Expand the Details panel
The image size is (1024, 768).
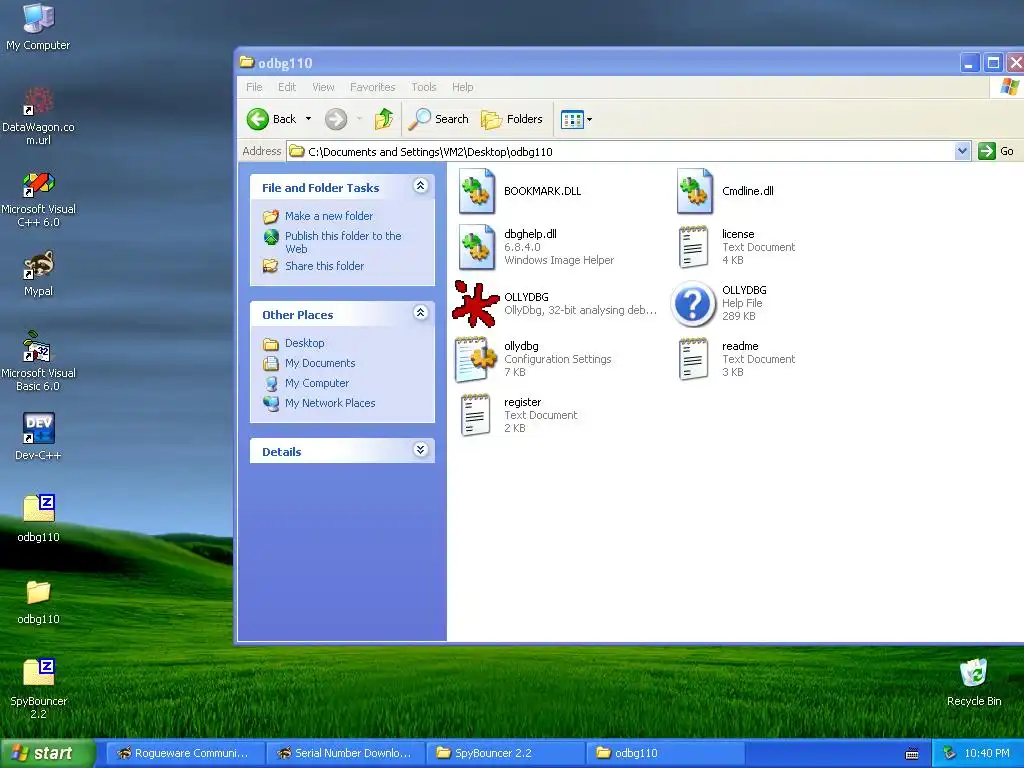coord(421,450)
